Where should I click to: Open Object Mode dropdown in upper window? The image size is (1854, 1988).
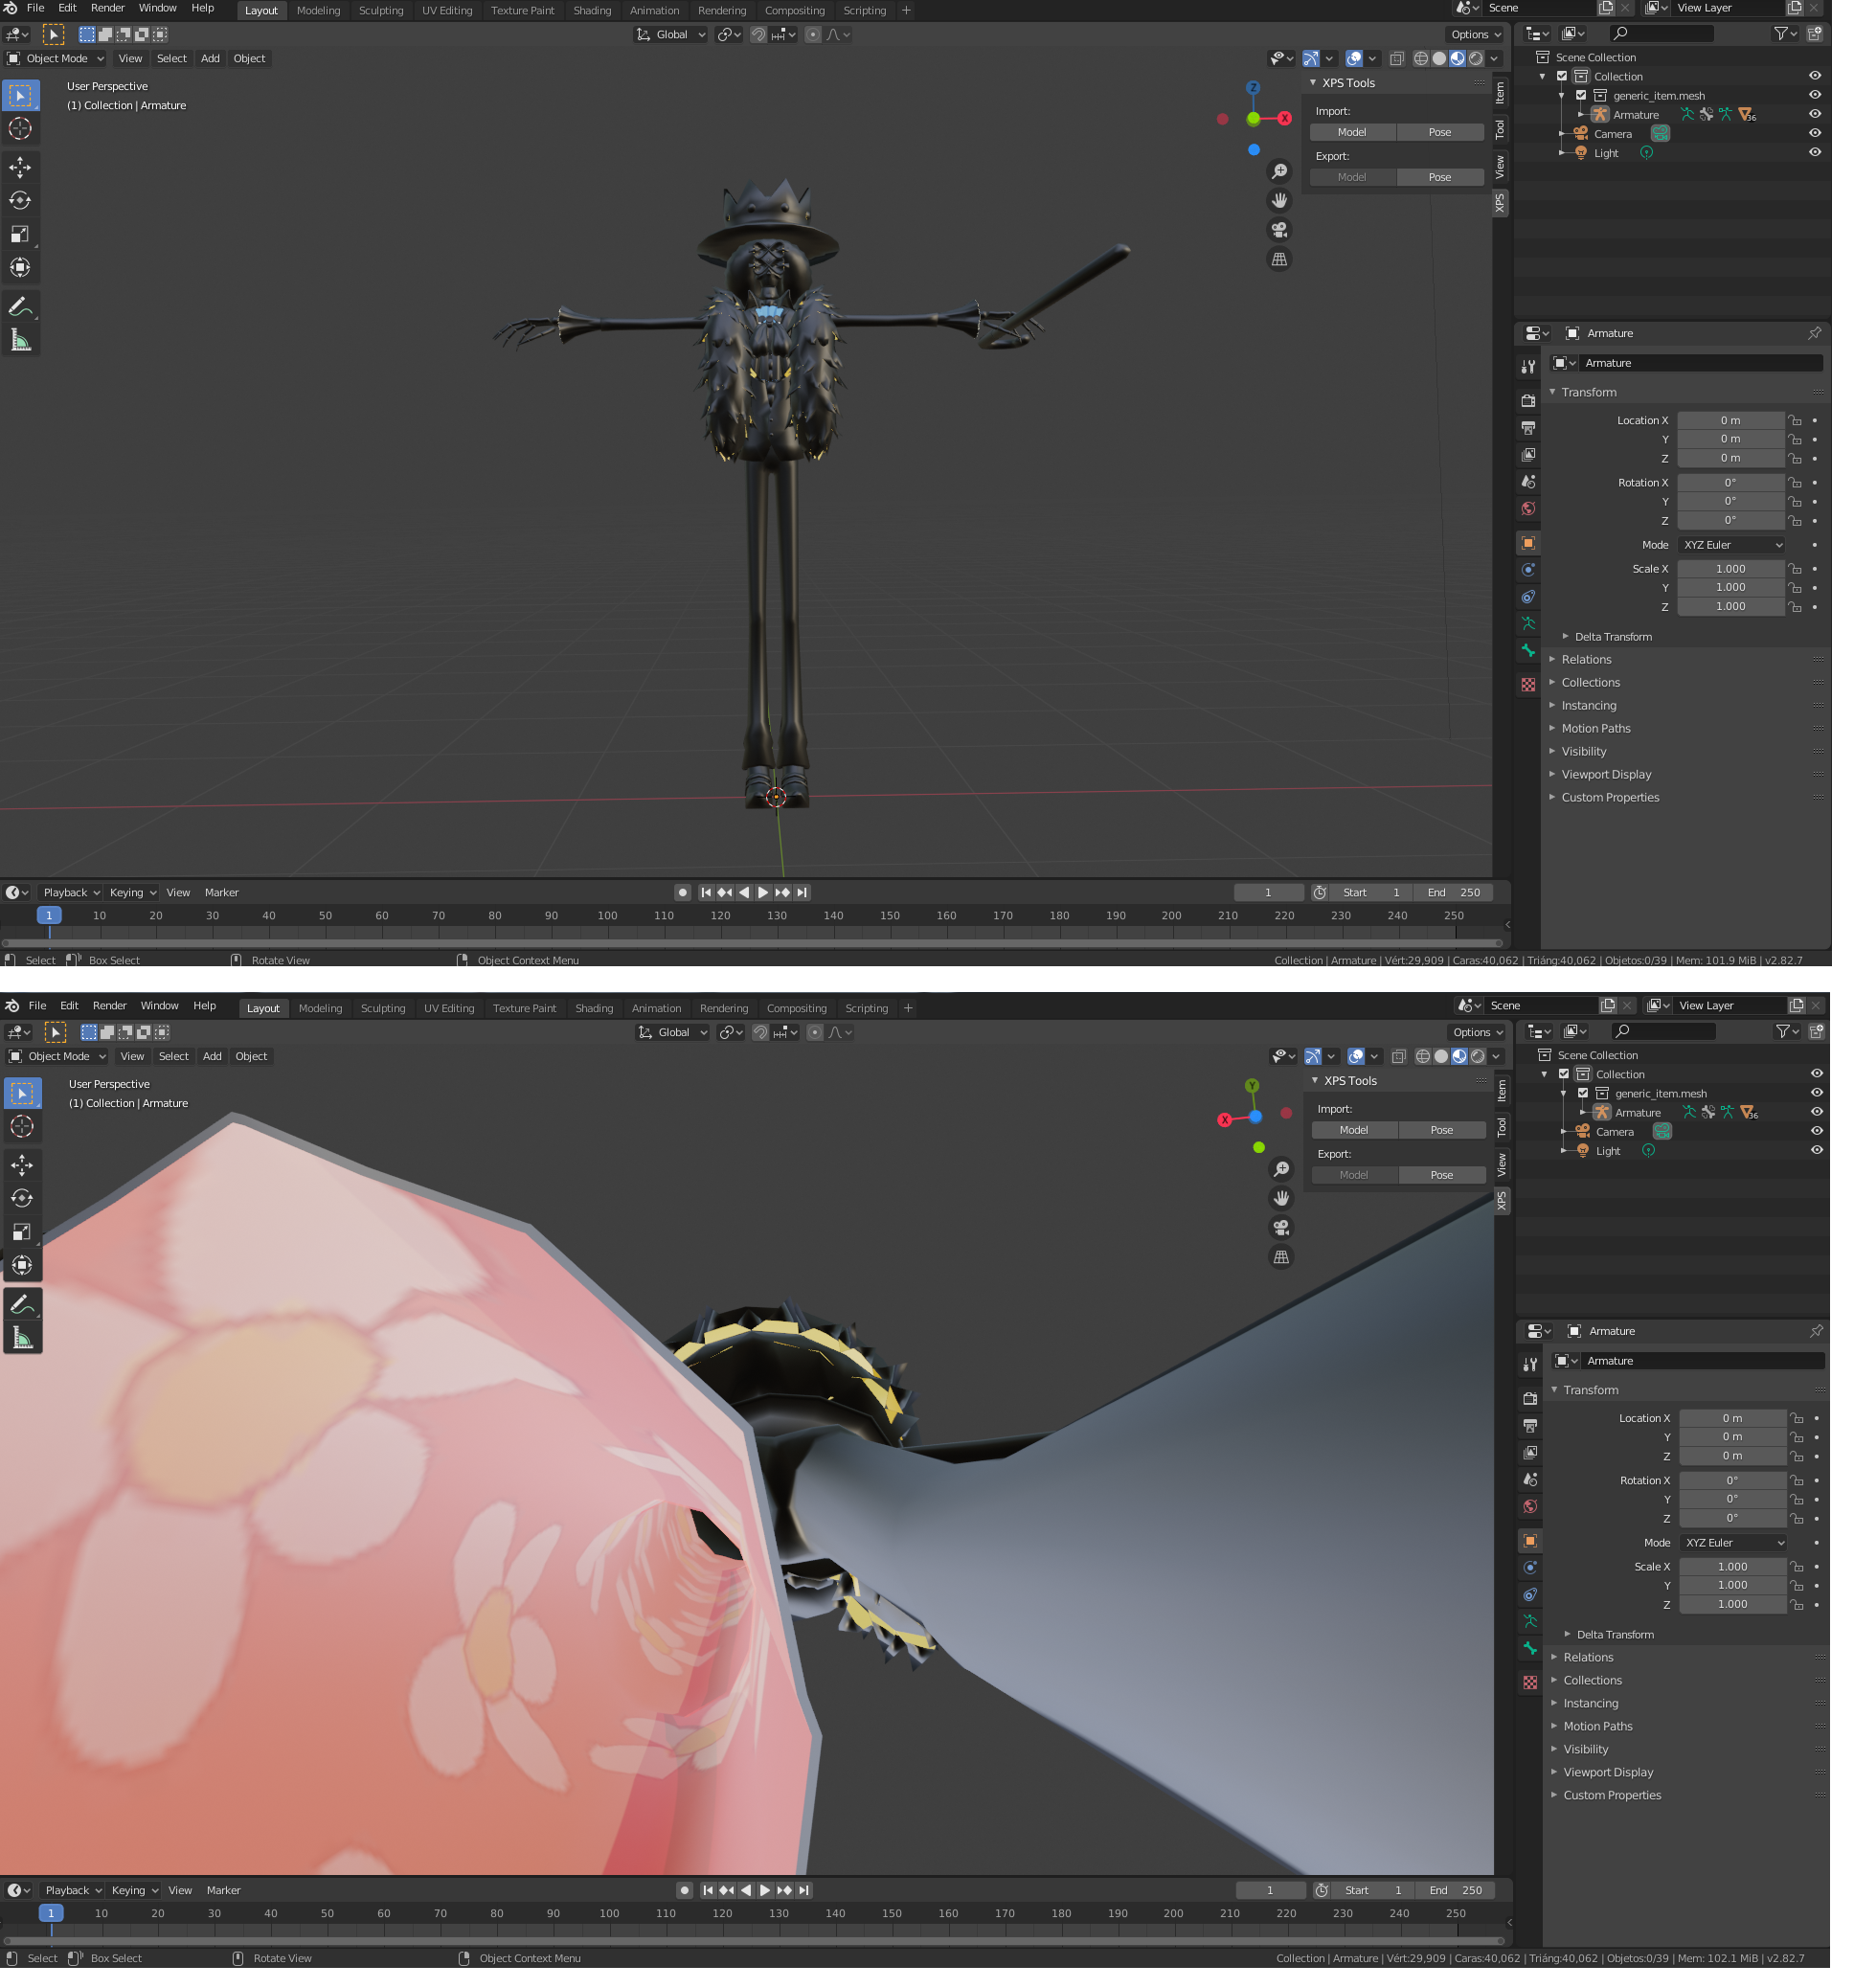56,59
